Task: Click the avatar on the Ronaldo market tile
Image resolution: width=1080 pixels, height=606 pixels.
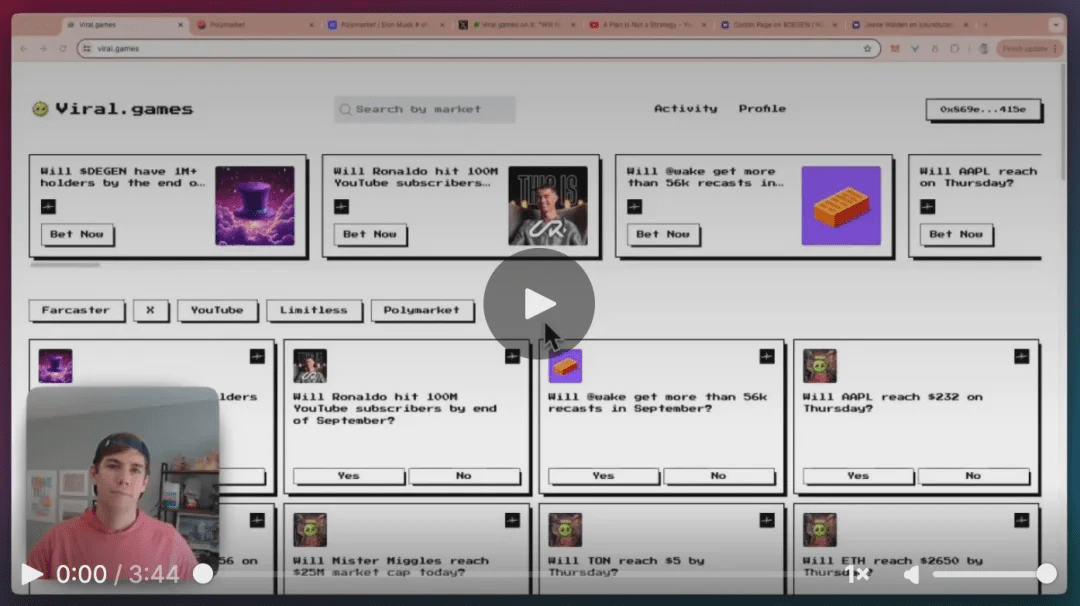Action: [310, 366]
